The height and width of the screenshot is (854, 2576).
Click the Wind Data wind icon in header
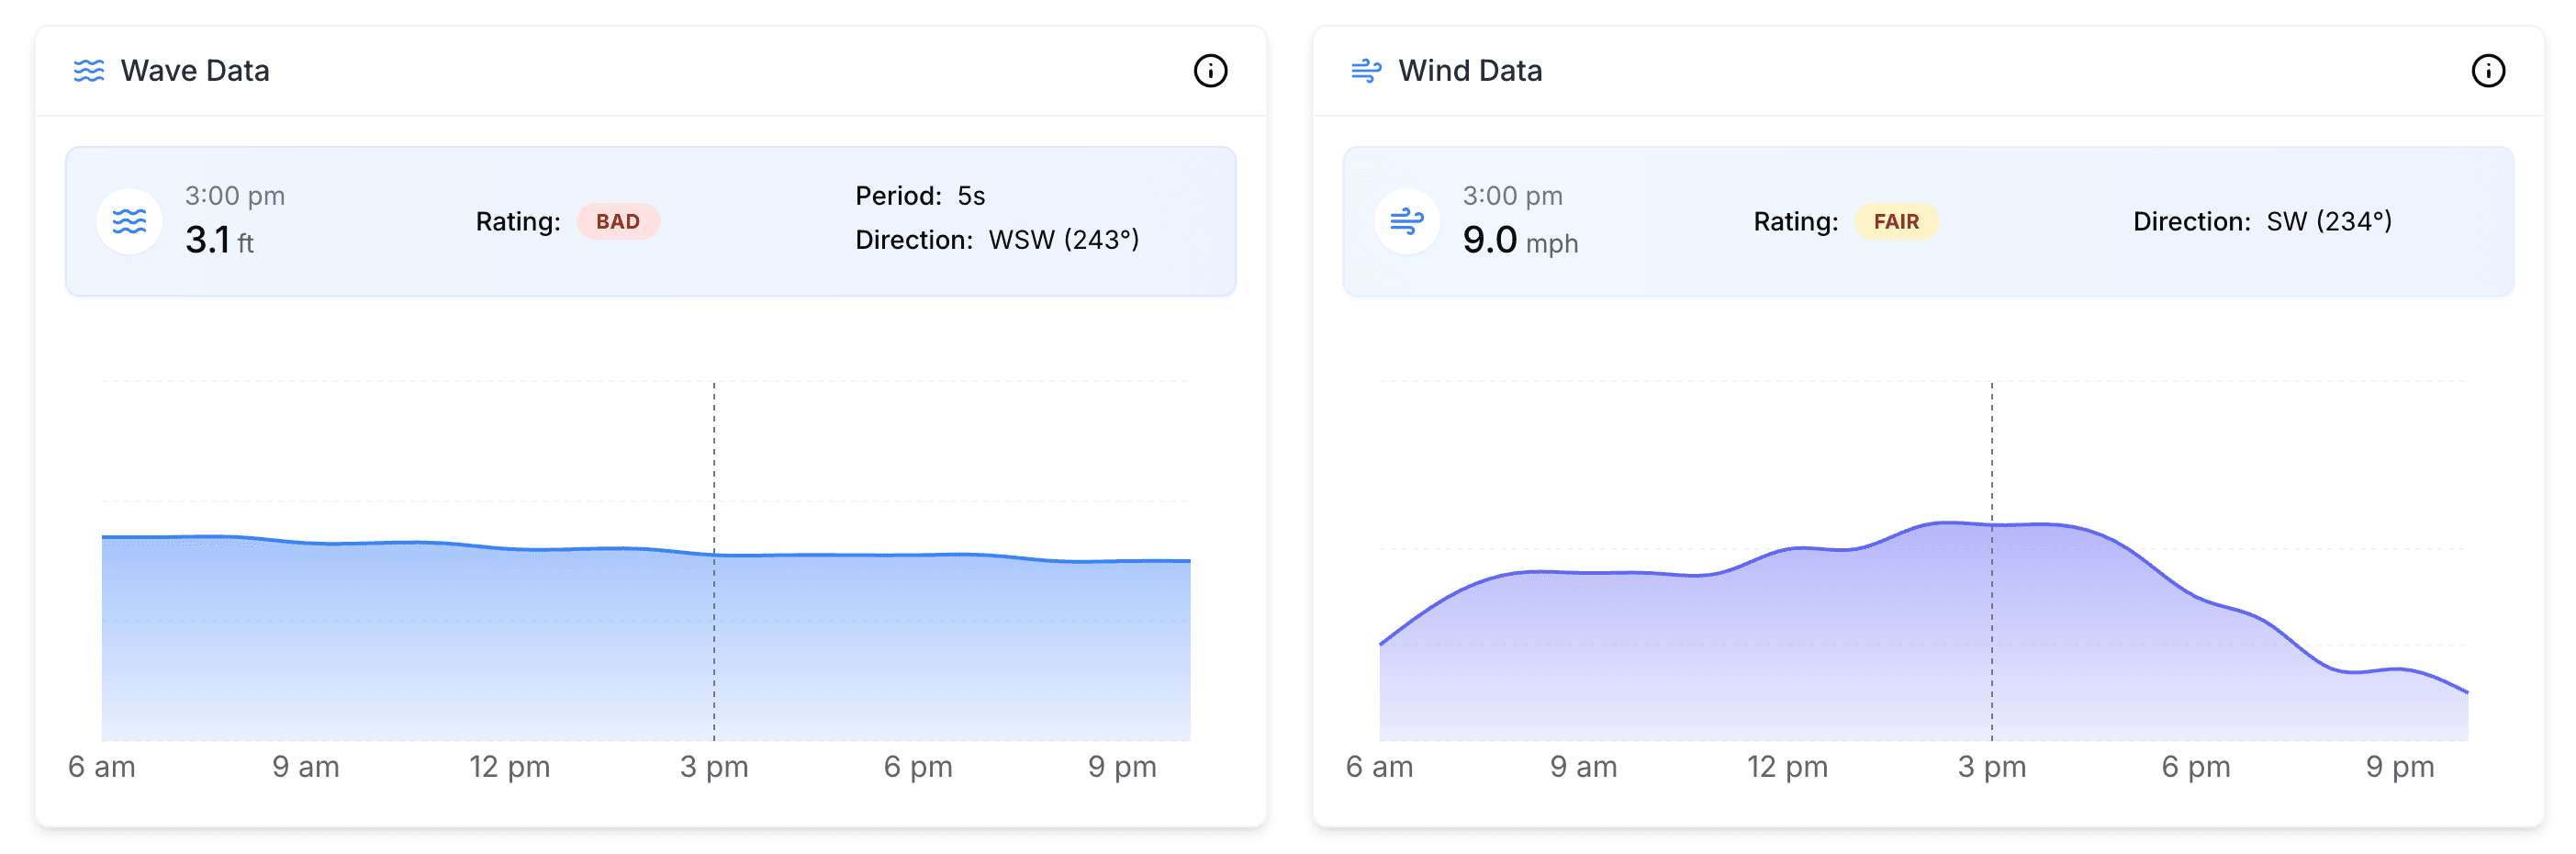tap(1365, 70)
